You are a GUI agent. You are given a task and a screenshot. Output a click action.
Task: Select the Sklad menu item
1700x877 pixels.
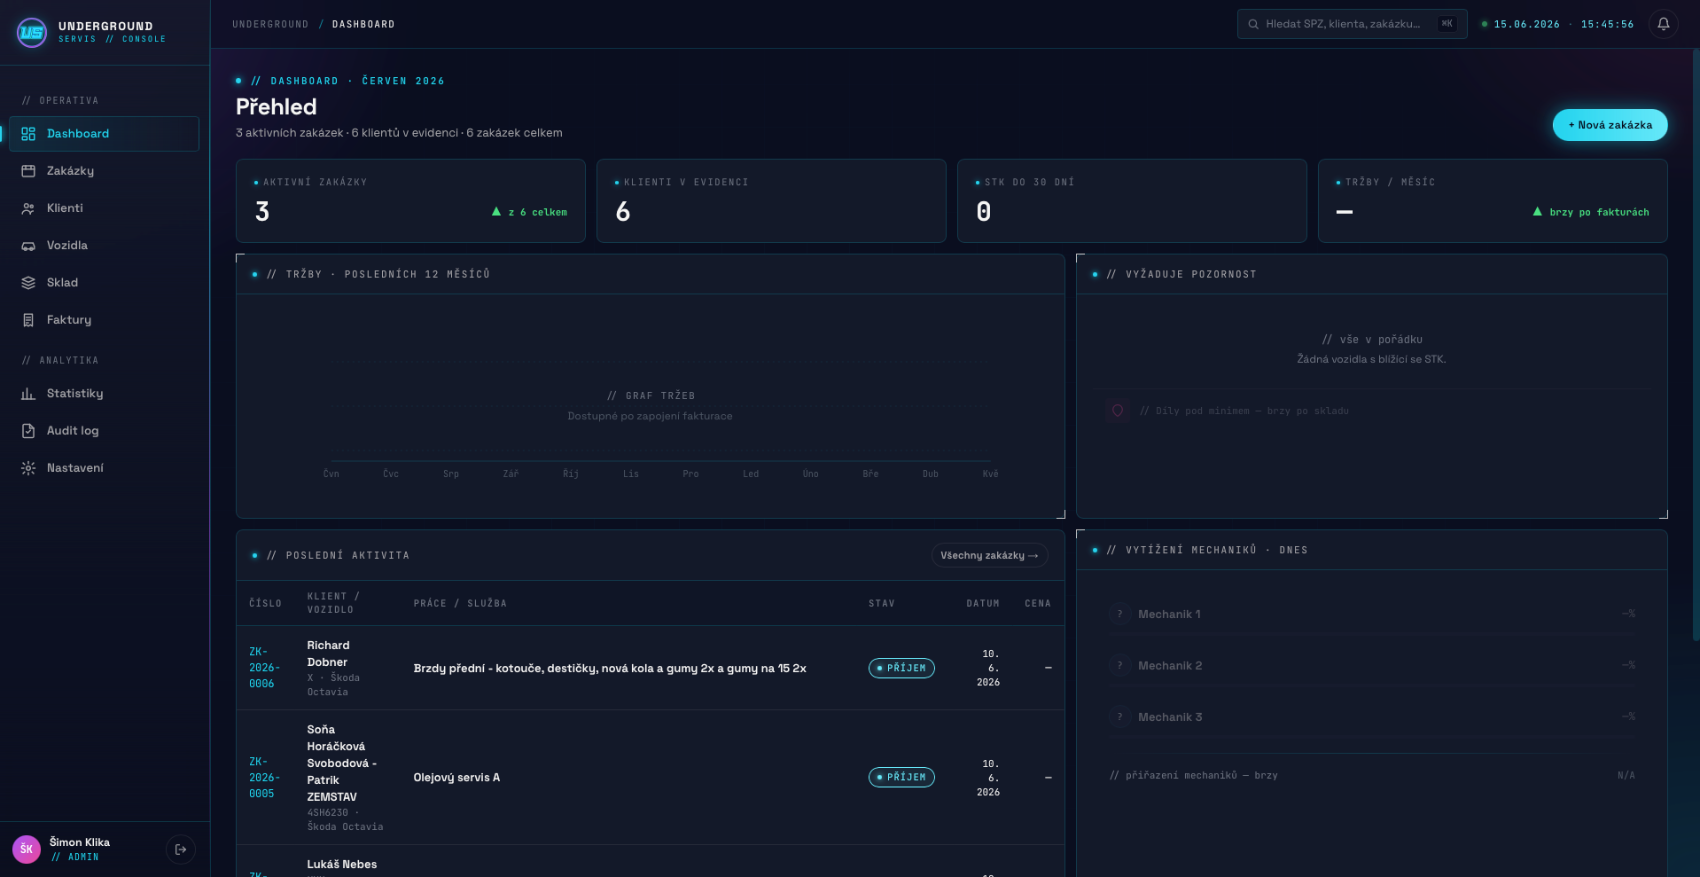coord(104,283)
